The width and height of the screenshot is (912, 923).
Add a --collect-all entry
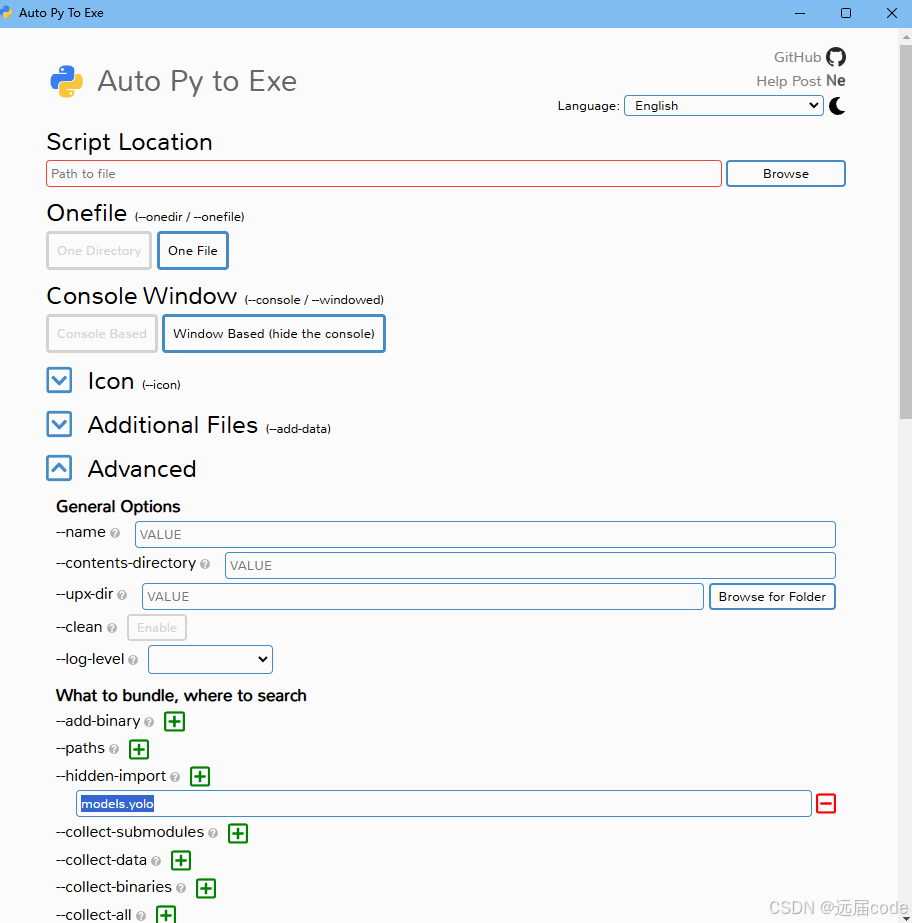pyautogui.click(x=166, y=915)
